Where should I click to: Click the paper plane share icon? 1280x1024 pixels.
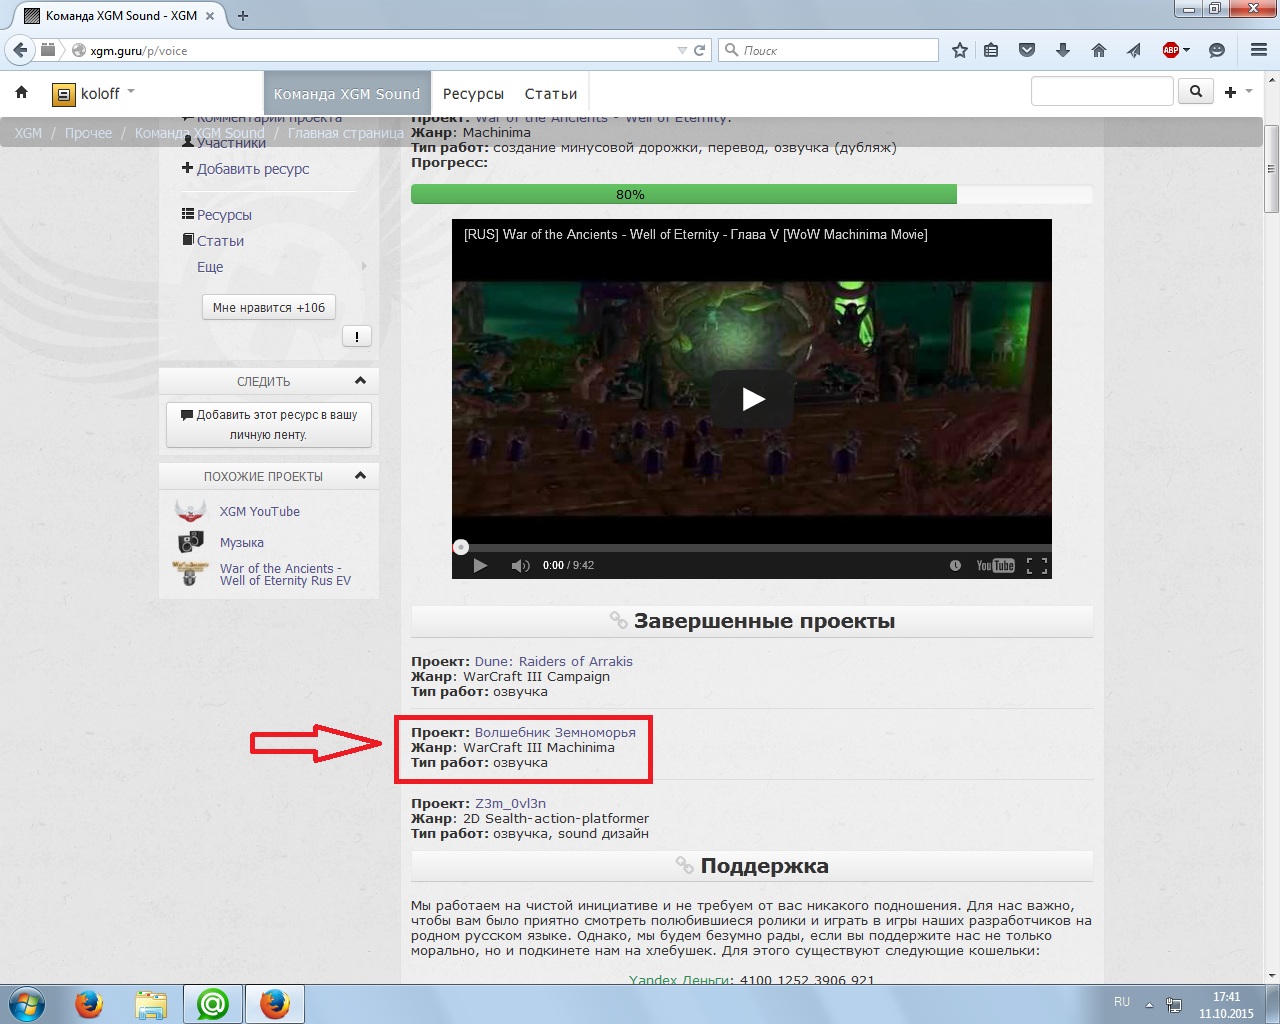click(x=1134, y=50)
